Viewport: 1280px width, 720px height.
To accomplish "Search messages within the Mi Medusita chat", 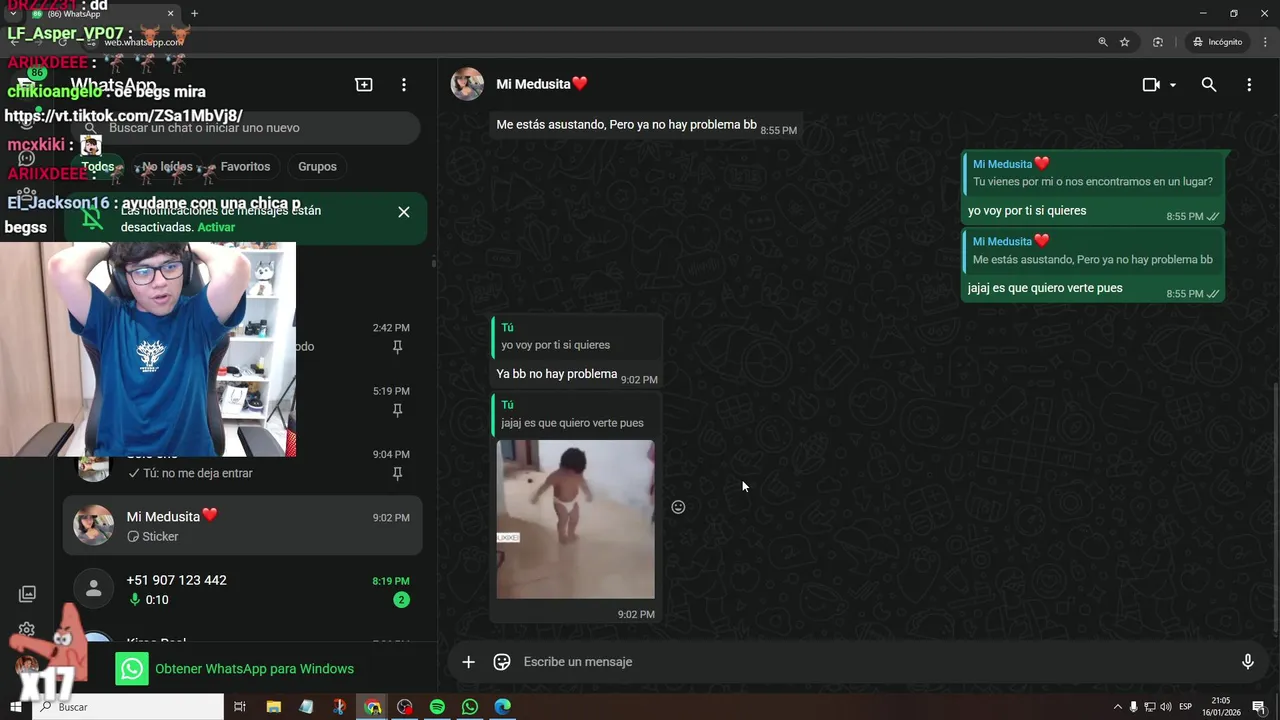I will 1209,85.
